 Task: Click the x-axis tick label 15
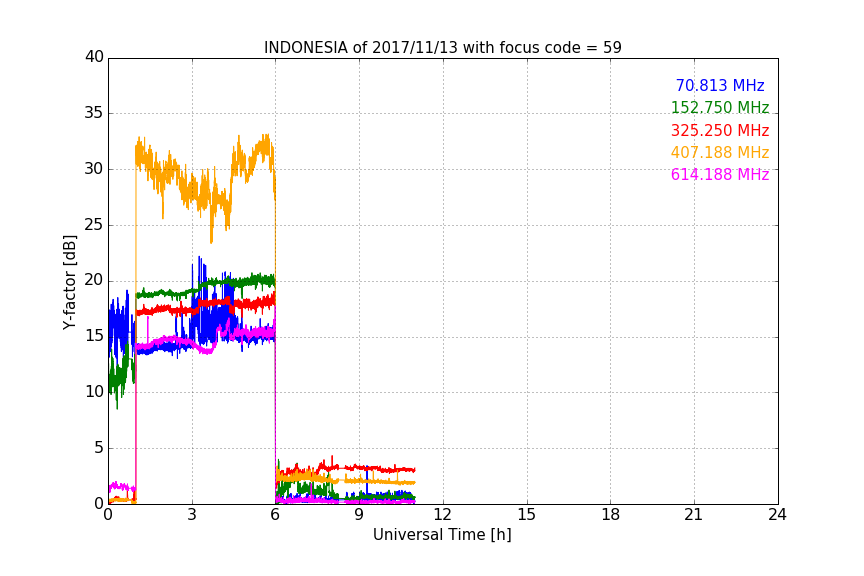pos(527,515)
